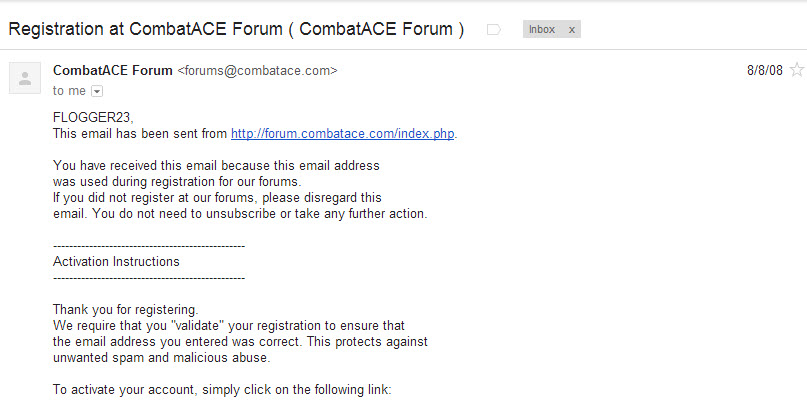The width and height of the screenshot is (807, 405).
Task: Remove the Inbox label with its x
Action: [x=571, y=30]
